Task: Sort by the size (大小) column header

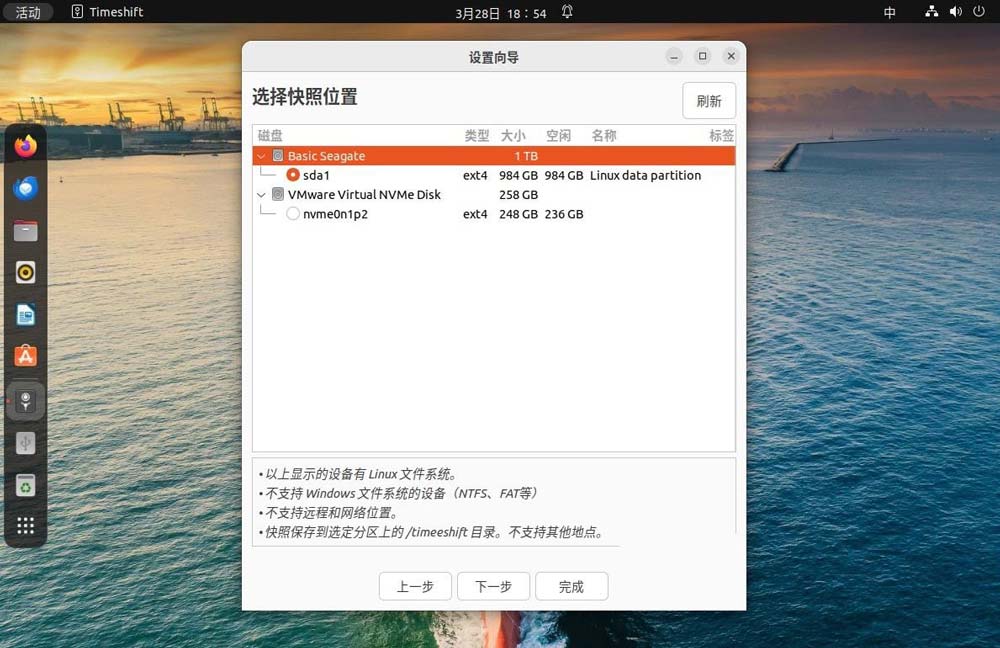Action: coord(513,135)
